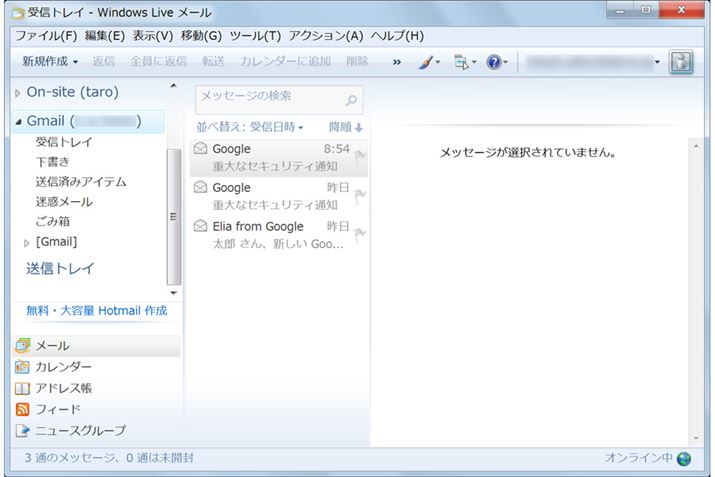This screenshot has width=715, height=477.
Task: Select the ごみ箱 trash folder
Action: pyautogui.click(x=52, y=221)
